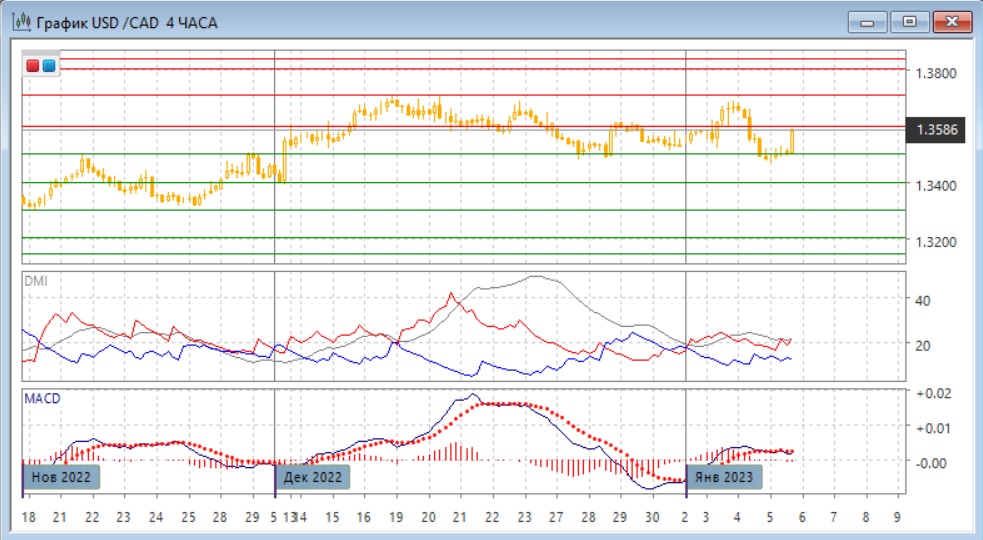The image size is (983, 540).
Task: Click the blue square button on chart
Action: (x=49, y=66)
